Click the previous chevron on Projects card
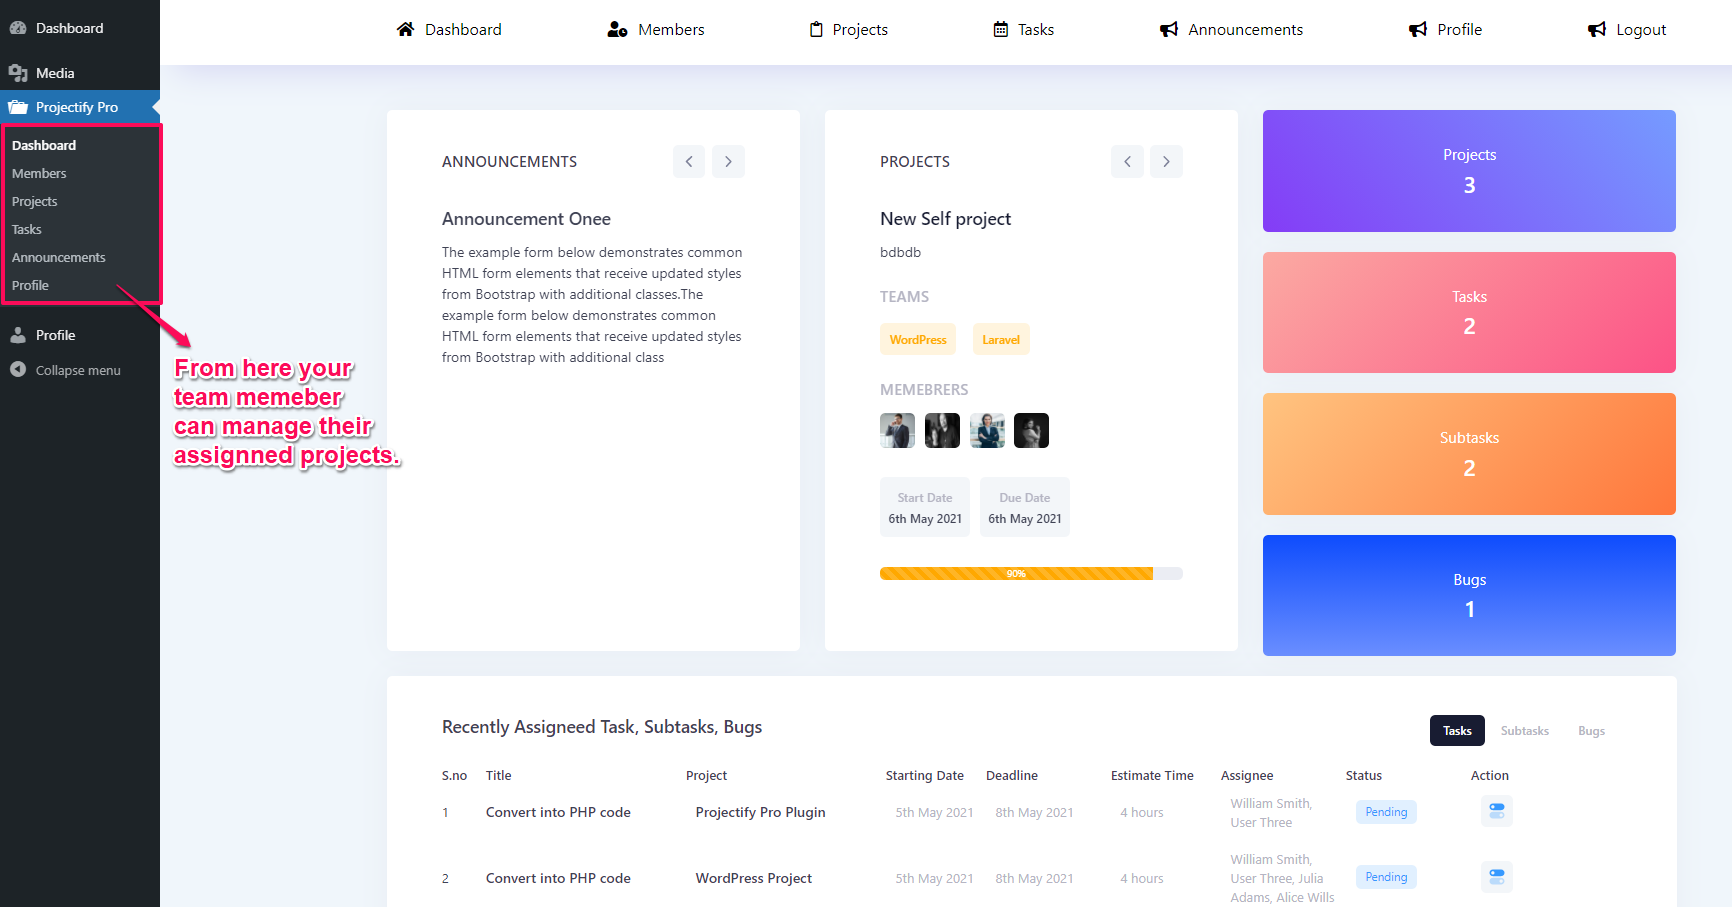 1127,161
